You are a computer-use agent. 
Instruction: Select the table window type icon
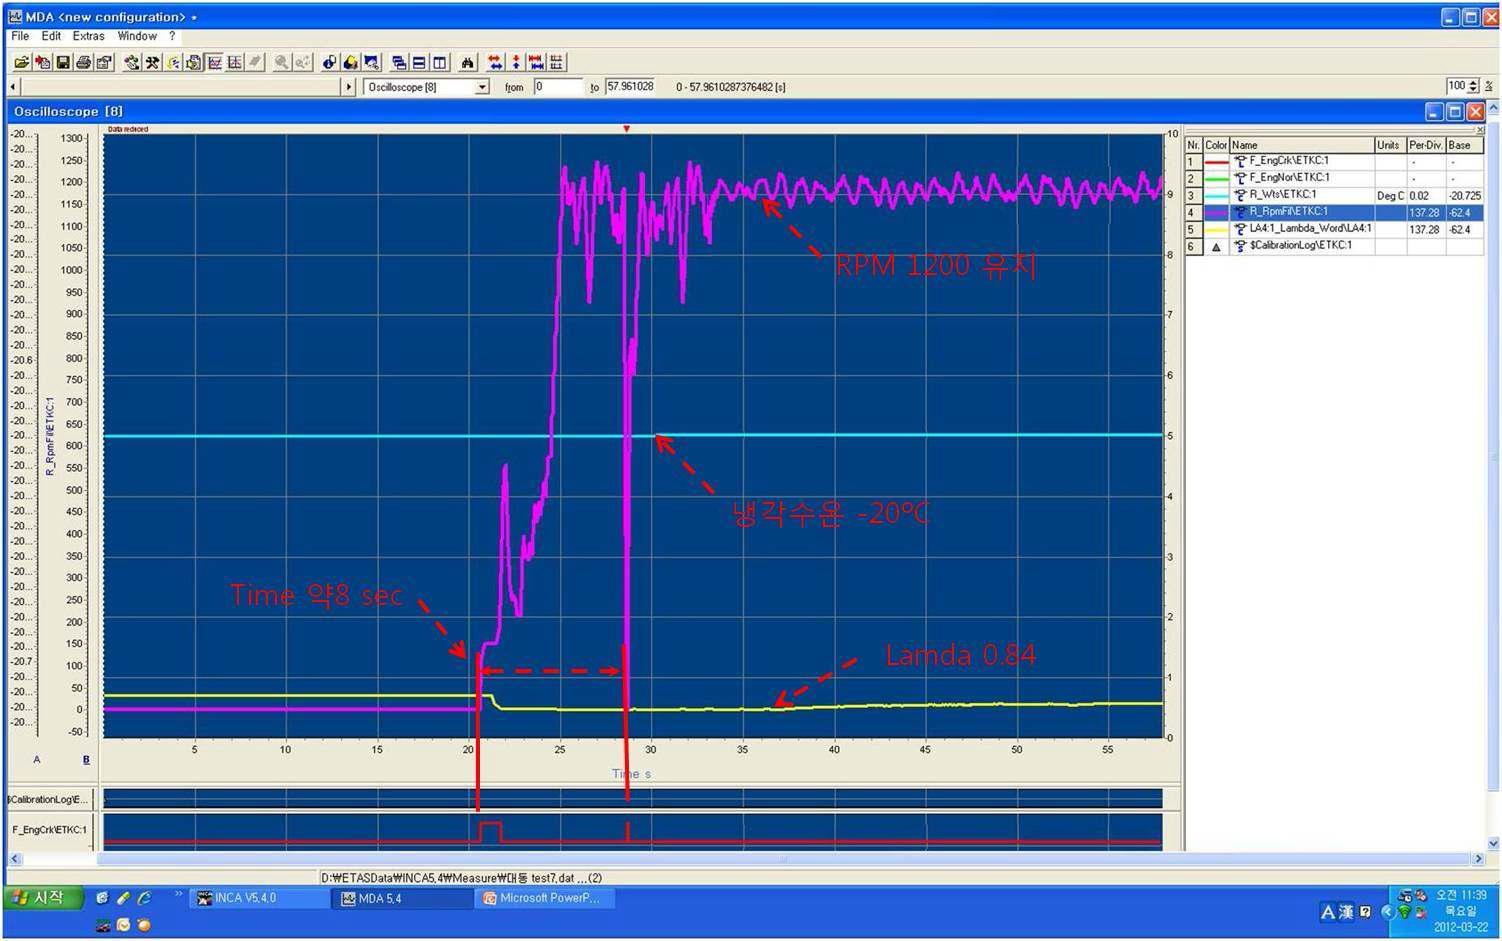click(235, 62)
